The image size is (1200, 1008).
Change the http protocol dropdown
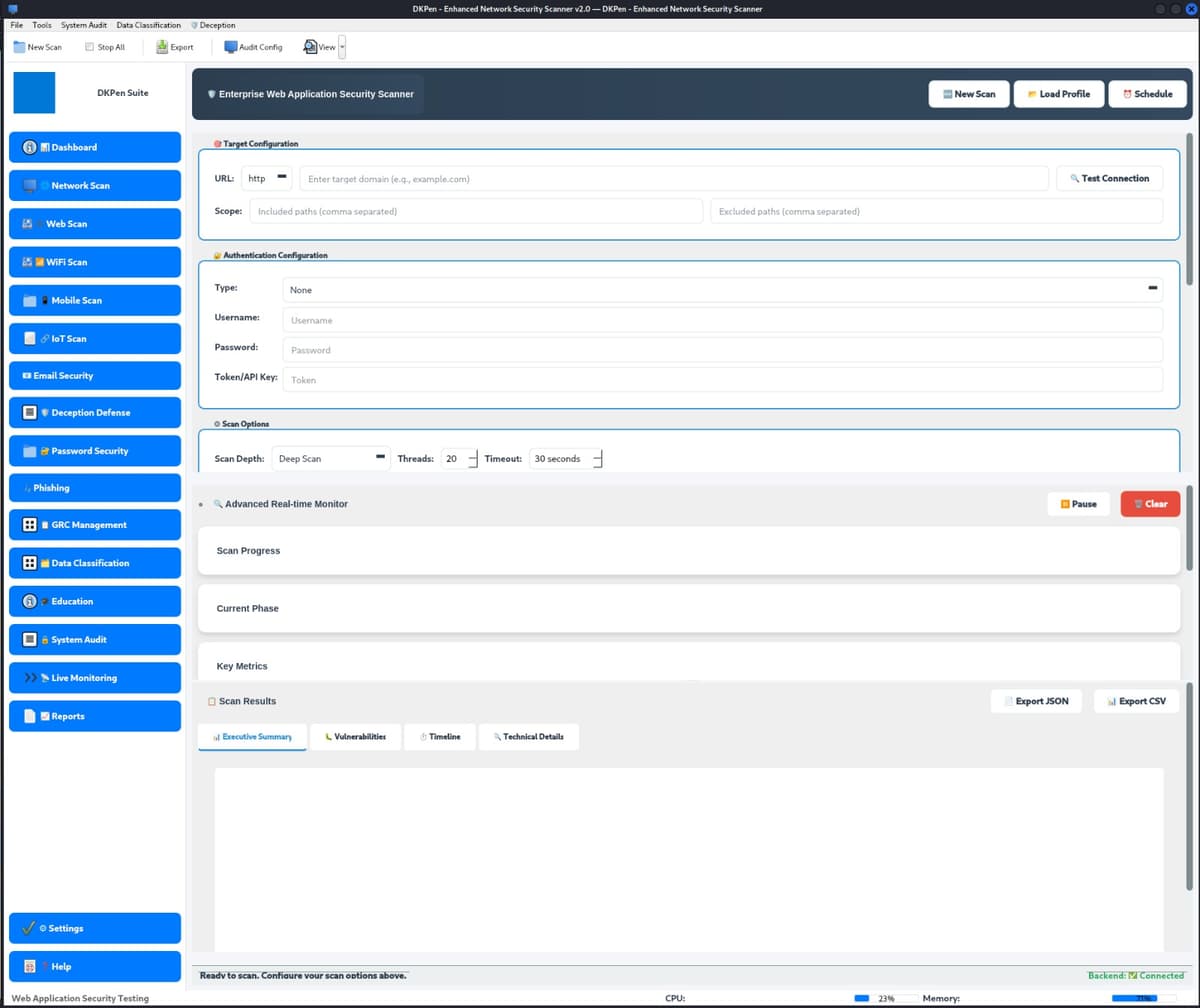pos(266,178)
